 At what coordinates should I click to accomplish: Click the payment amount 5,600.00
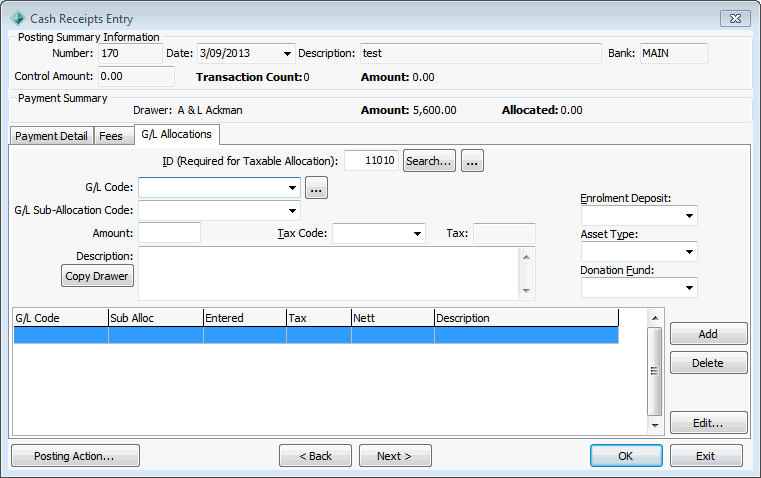tap(435, 110)
